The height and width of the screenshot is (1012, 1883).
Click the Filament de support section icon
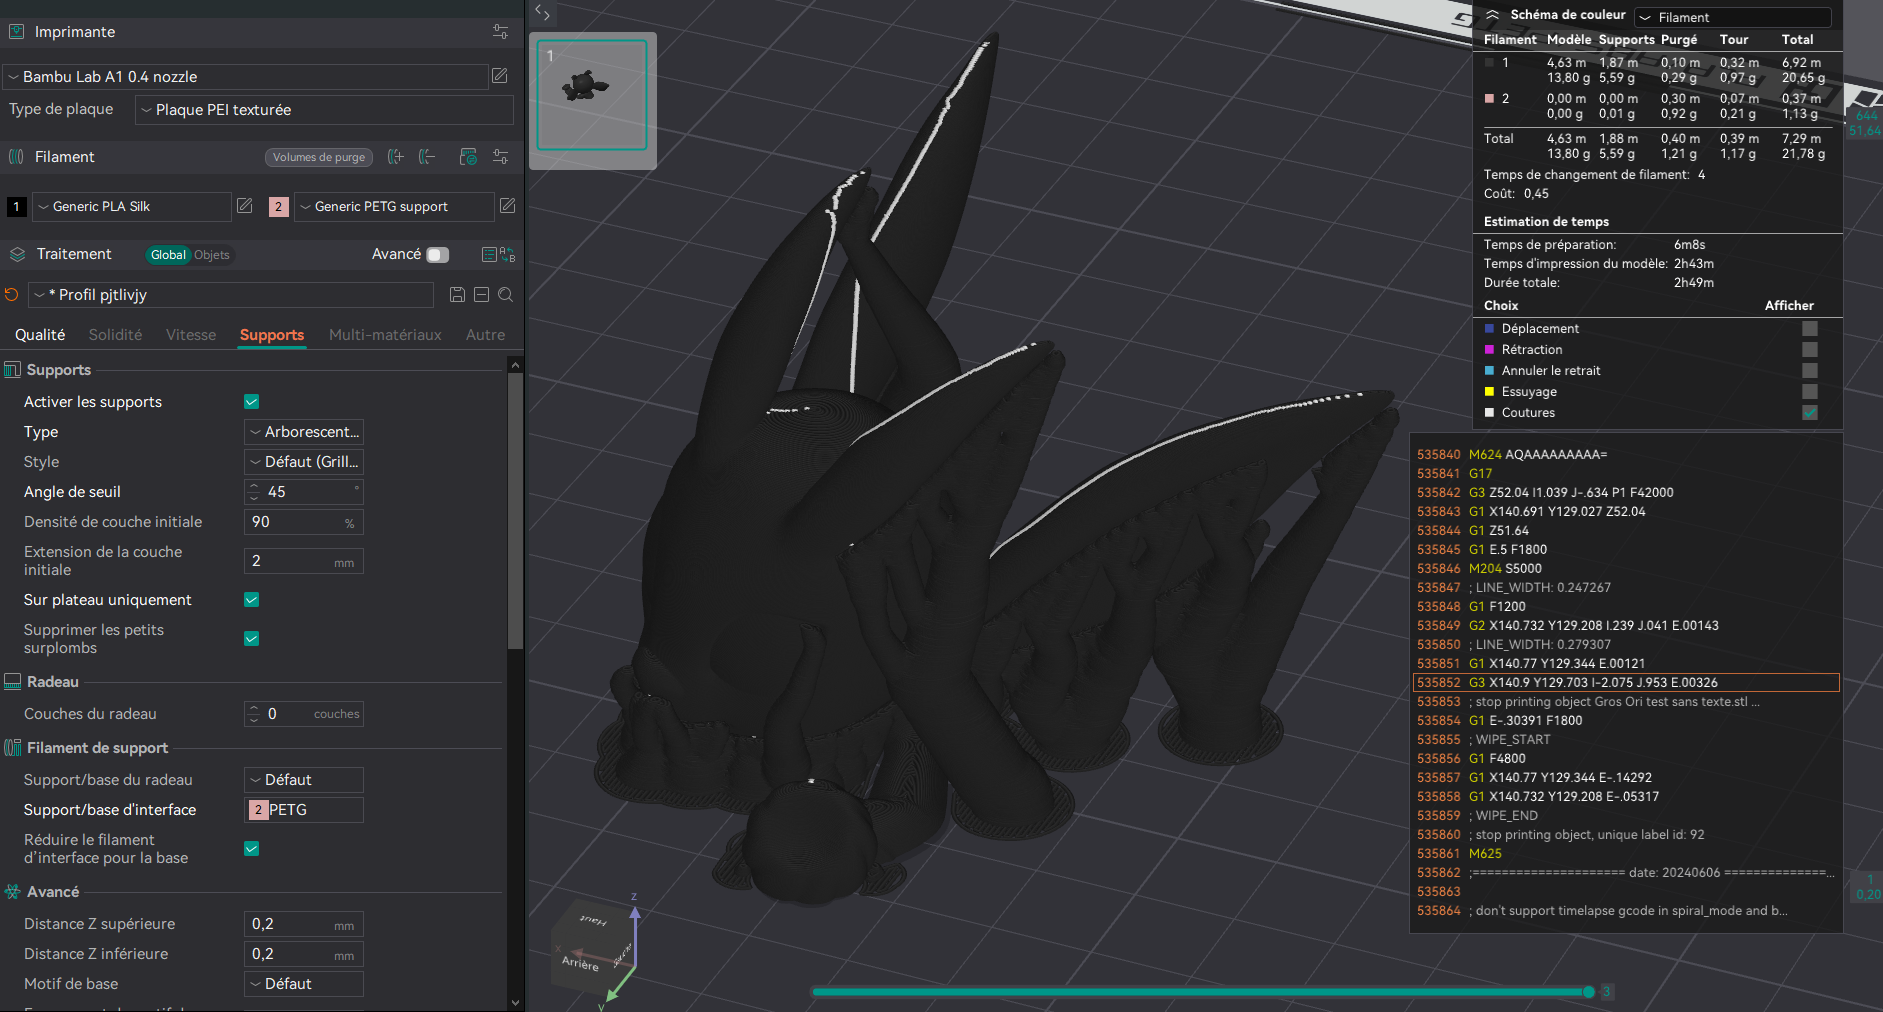click(12, 748)
